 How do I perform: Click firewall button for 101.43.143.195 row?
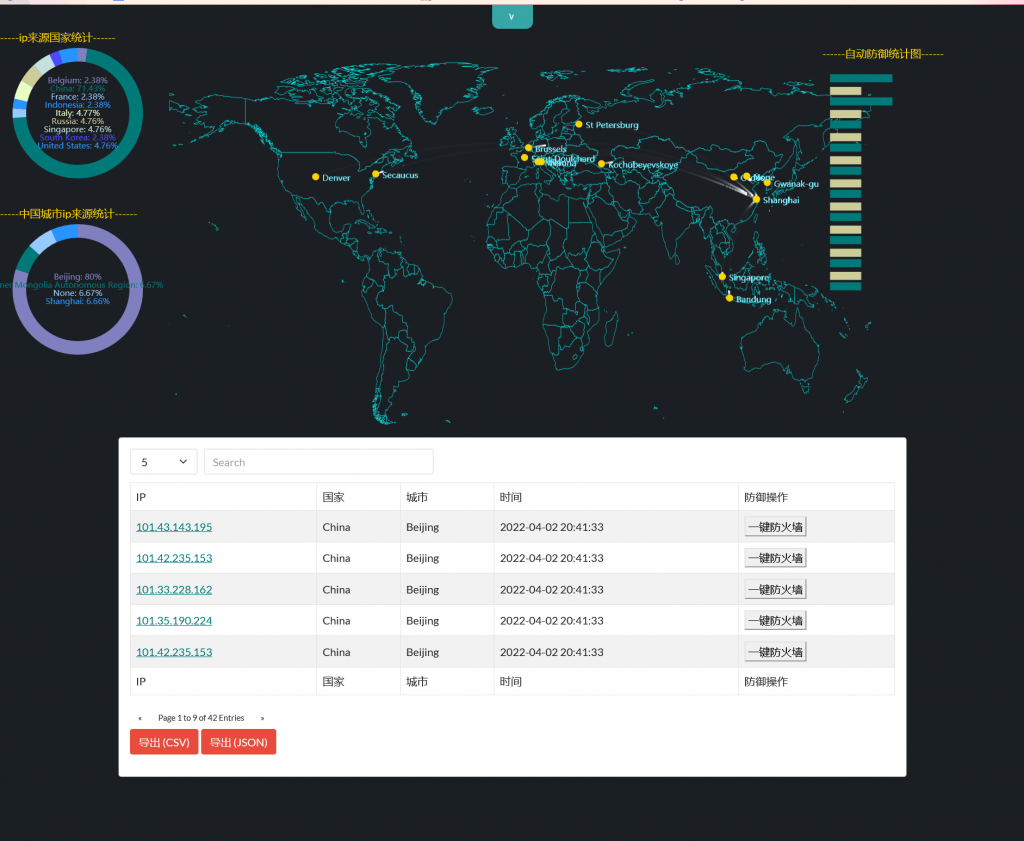pyautogui.click(x=775, y=527)
